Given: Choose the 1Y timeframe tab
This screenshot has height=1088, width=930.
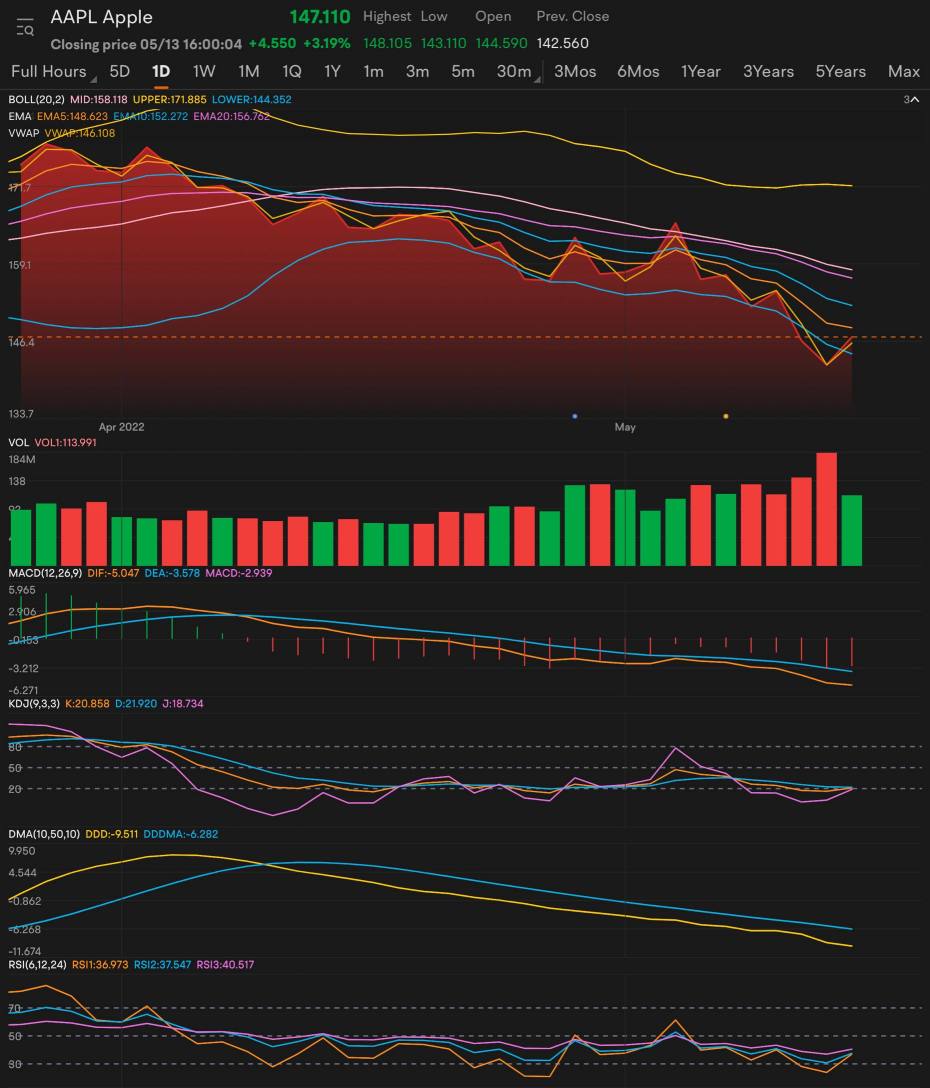Looking at the screenshot, I should click(332, 71).
